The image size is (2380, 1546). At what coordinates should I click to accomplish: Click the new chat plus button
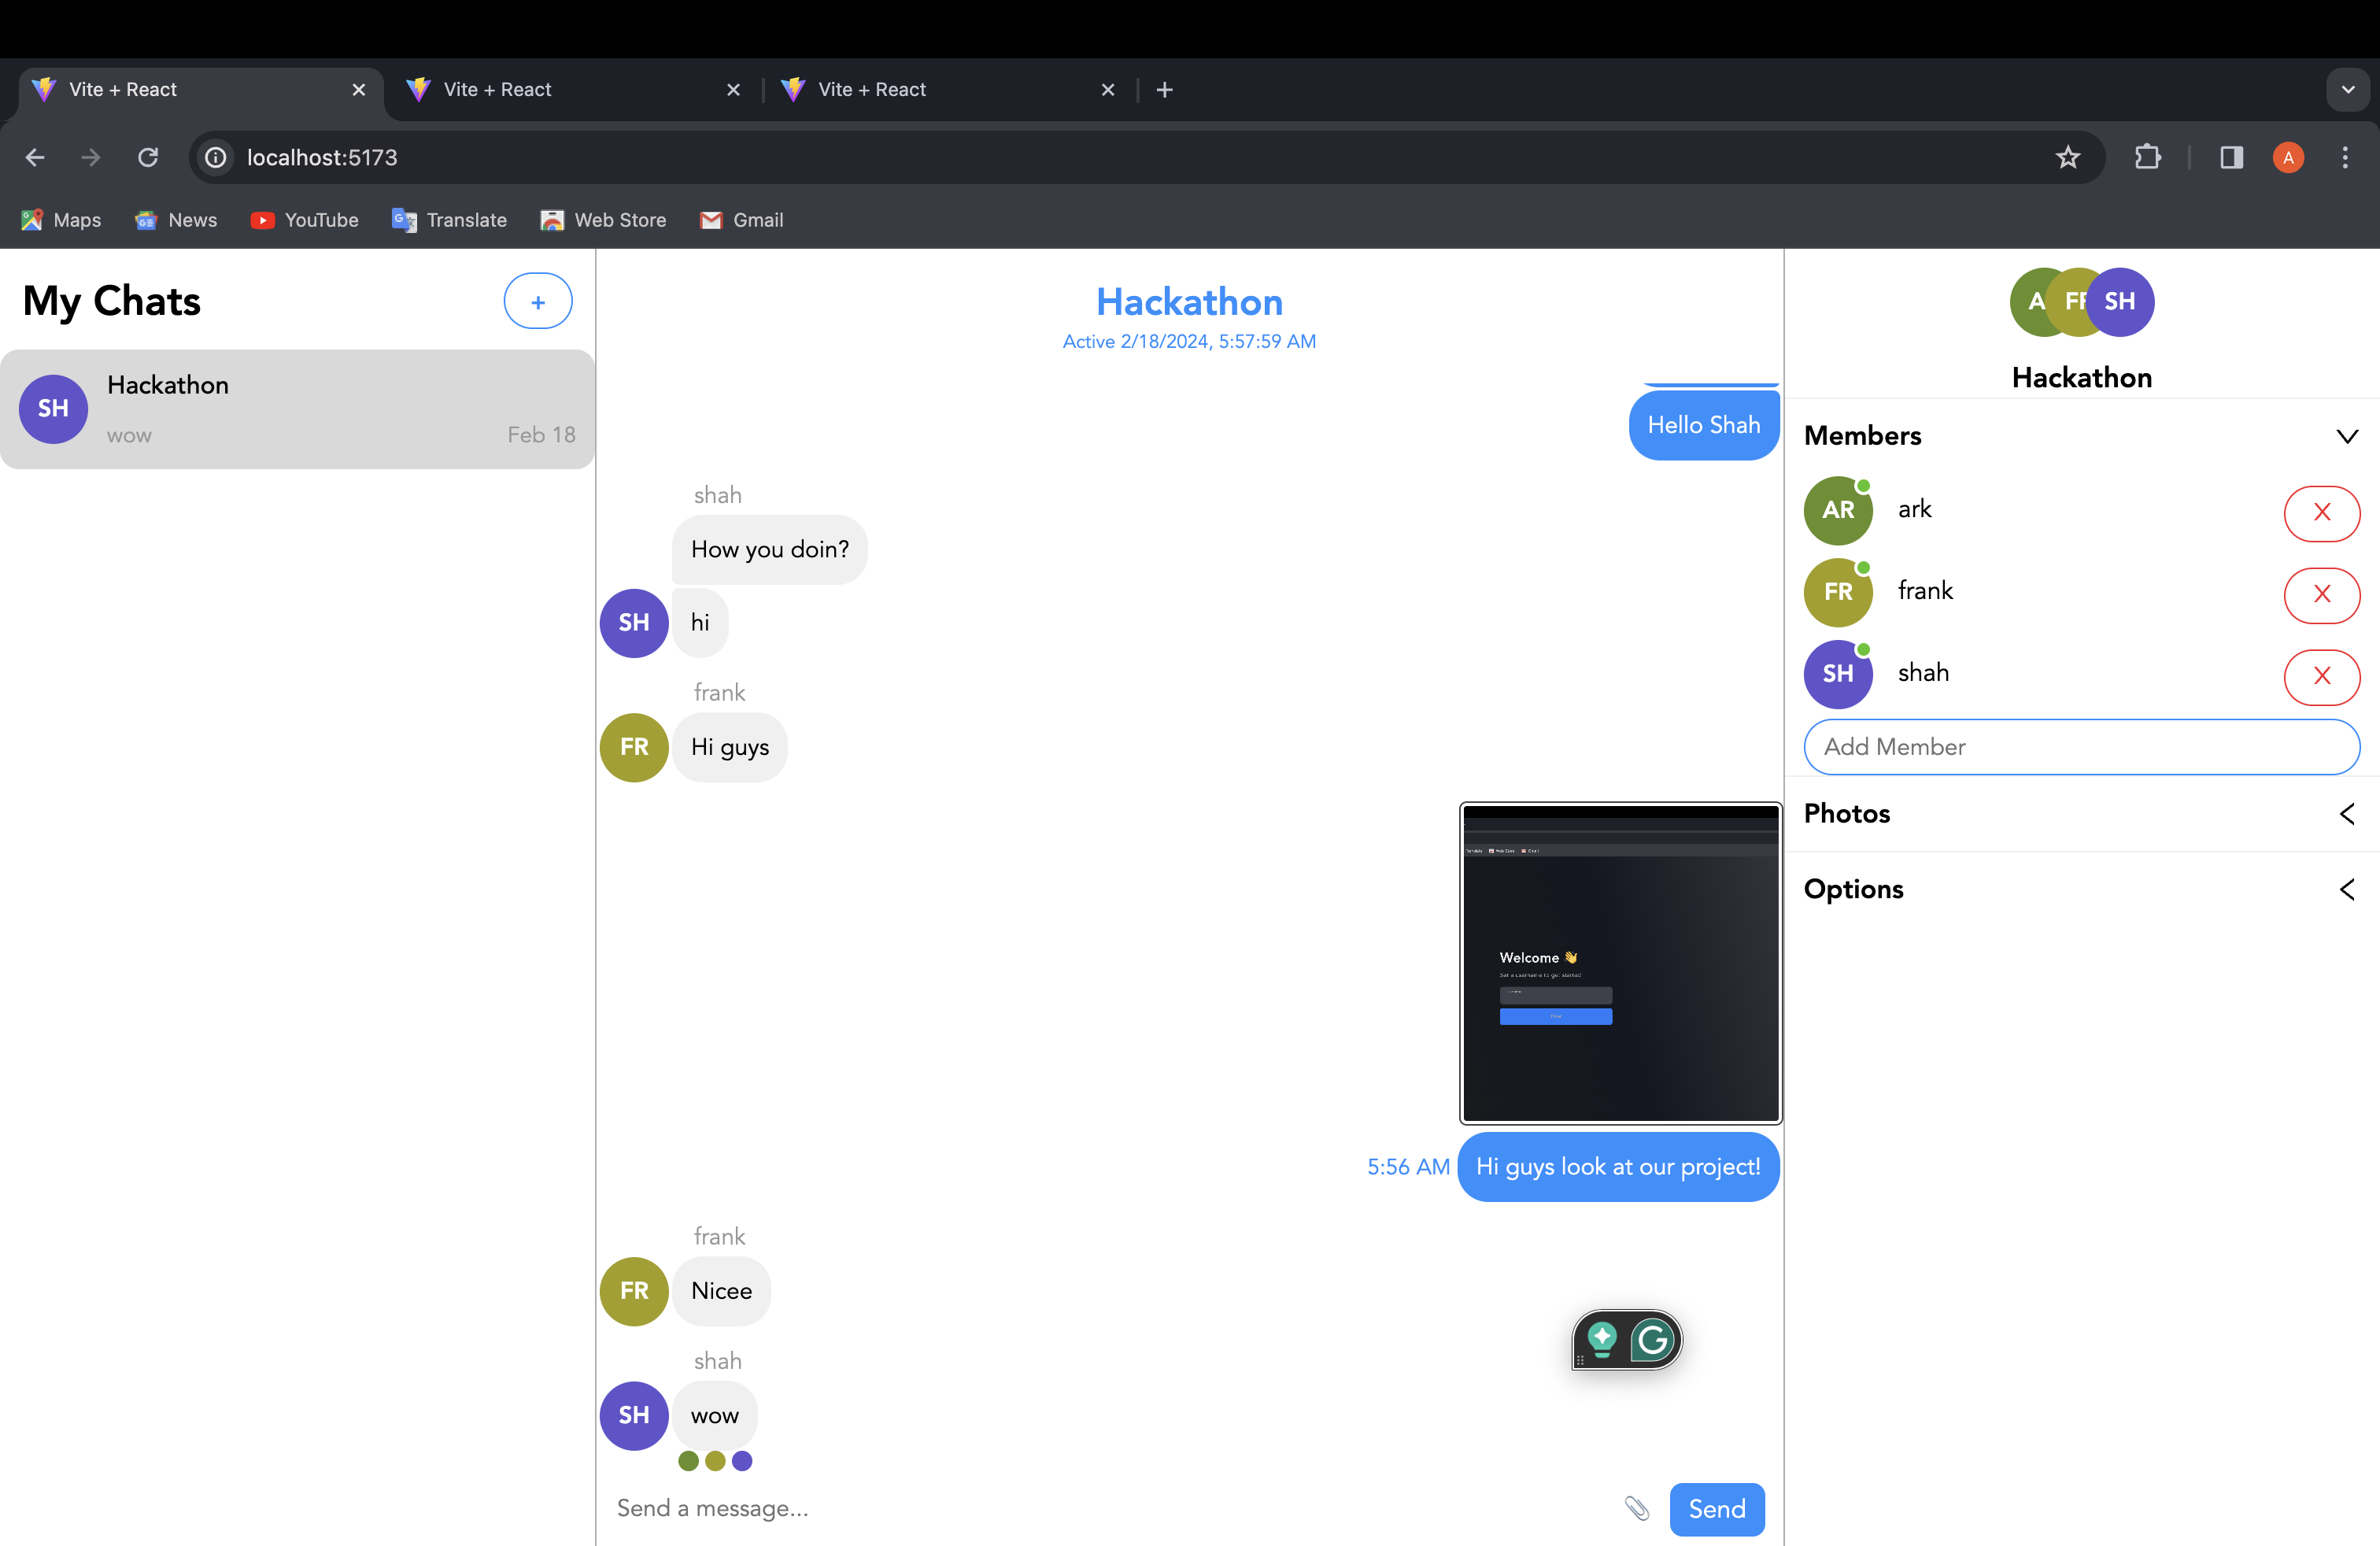click(537, 301)
